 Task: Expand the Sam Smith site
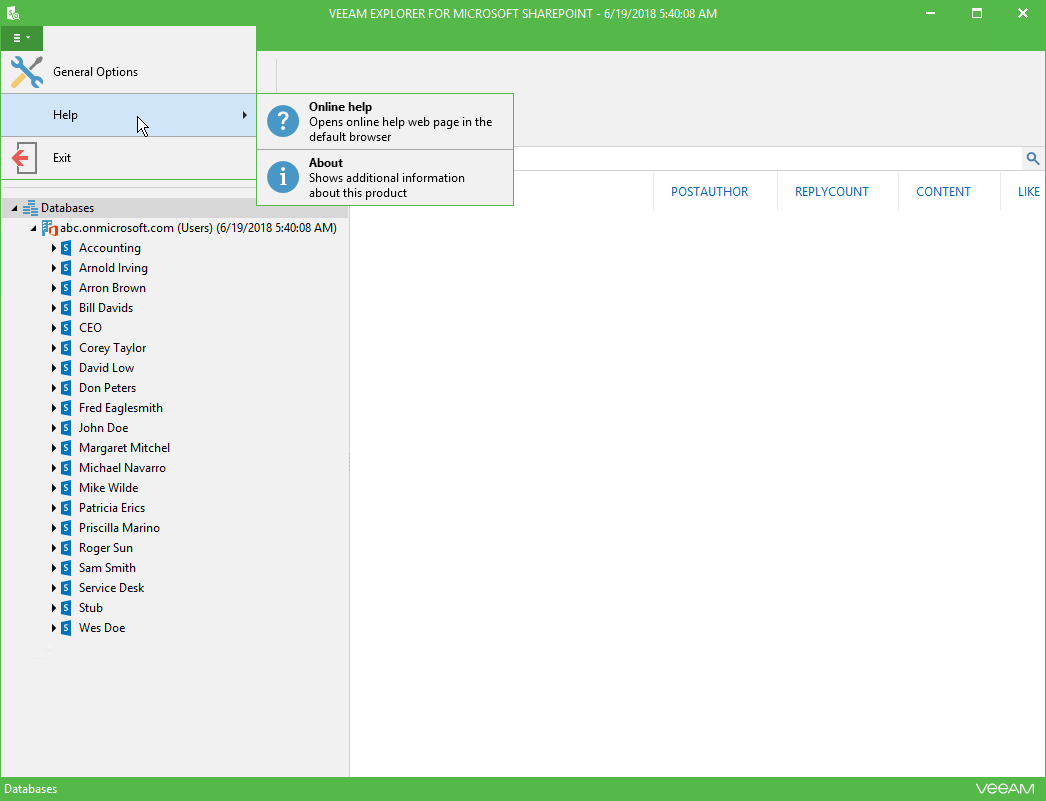click(x=54, y=568)
